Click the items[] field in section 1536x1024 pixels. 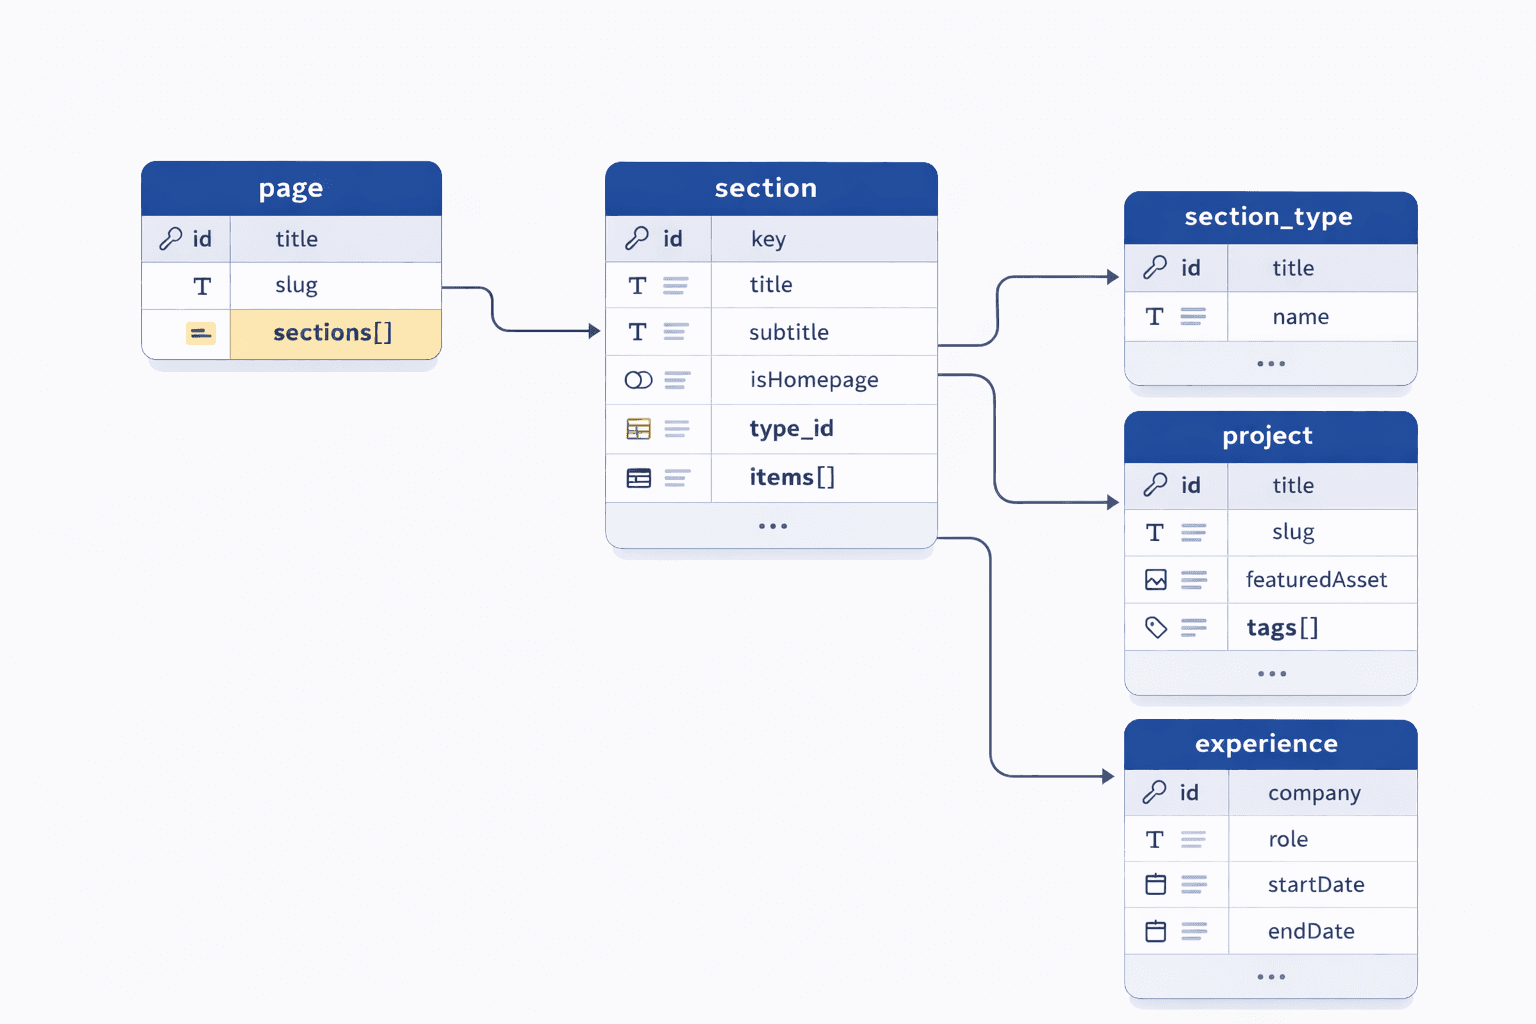pyautogui.click(x=791, y=477)
